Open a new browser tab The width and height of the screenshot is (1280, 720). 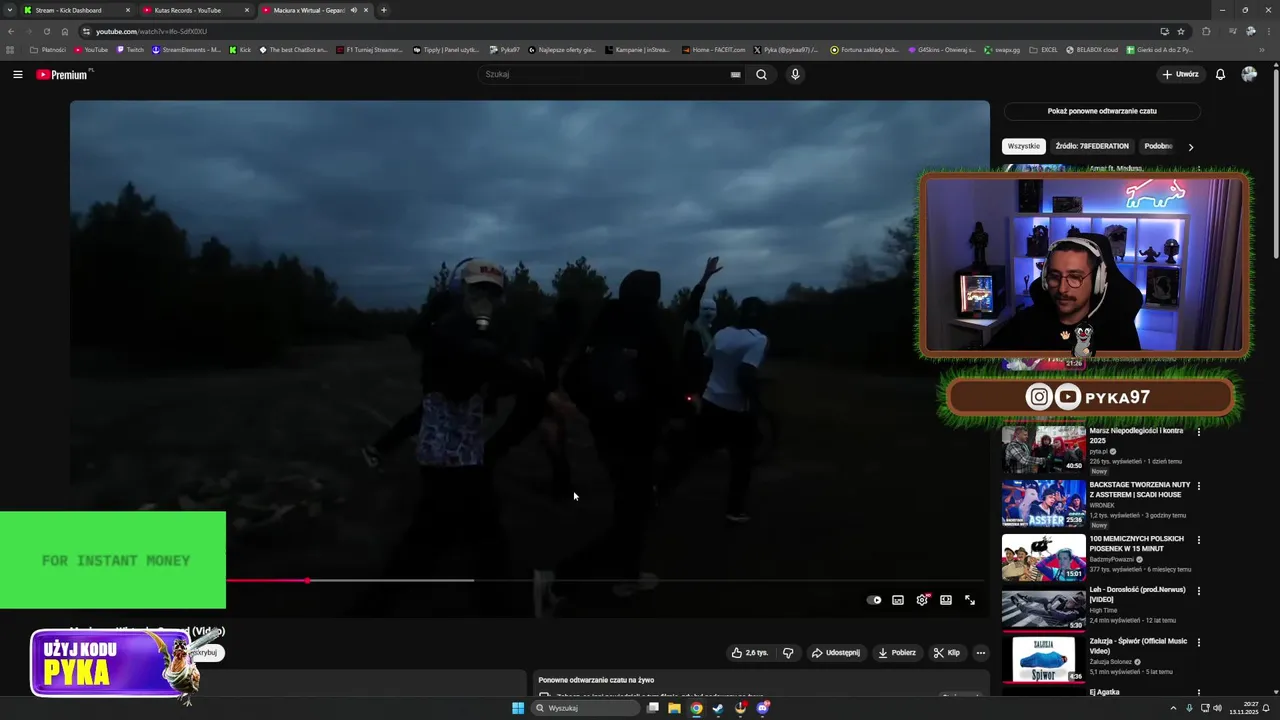click(x=384, y=10)
